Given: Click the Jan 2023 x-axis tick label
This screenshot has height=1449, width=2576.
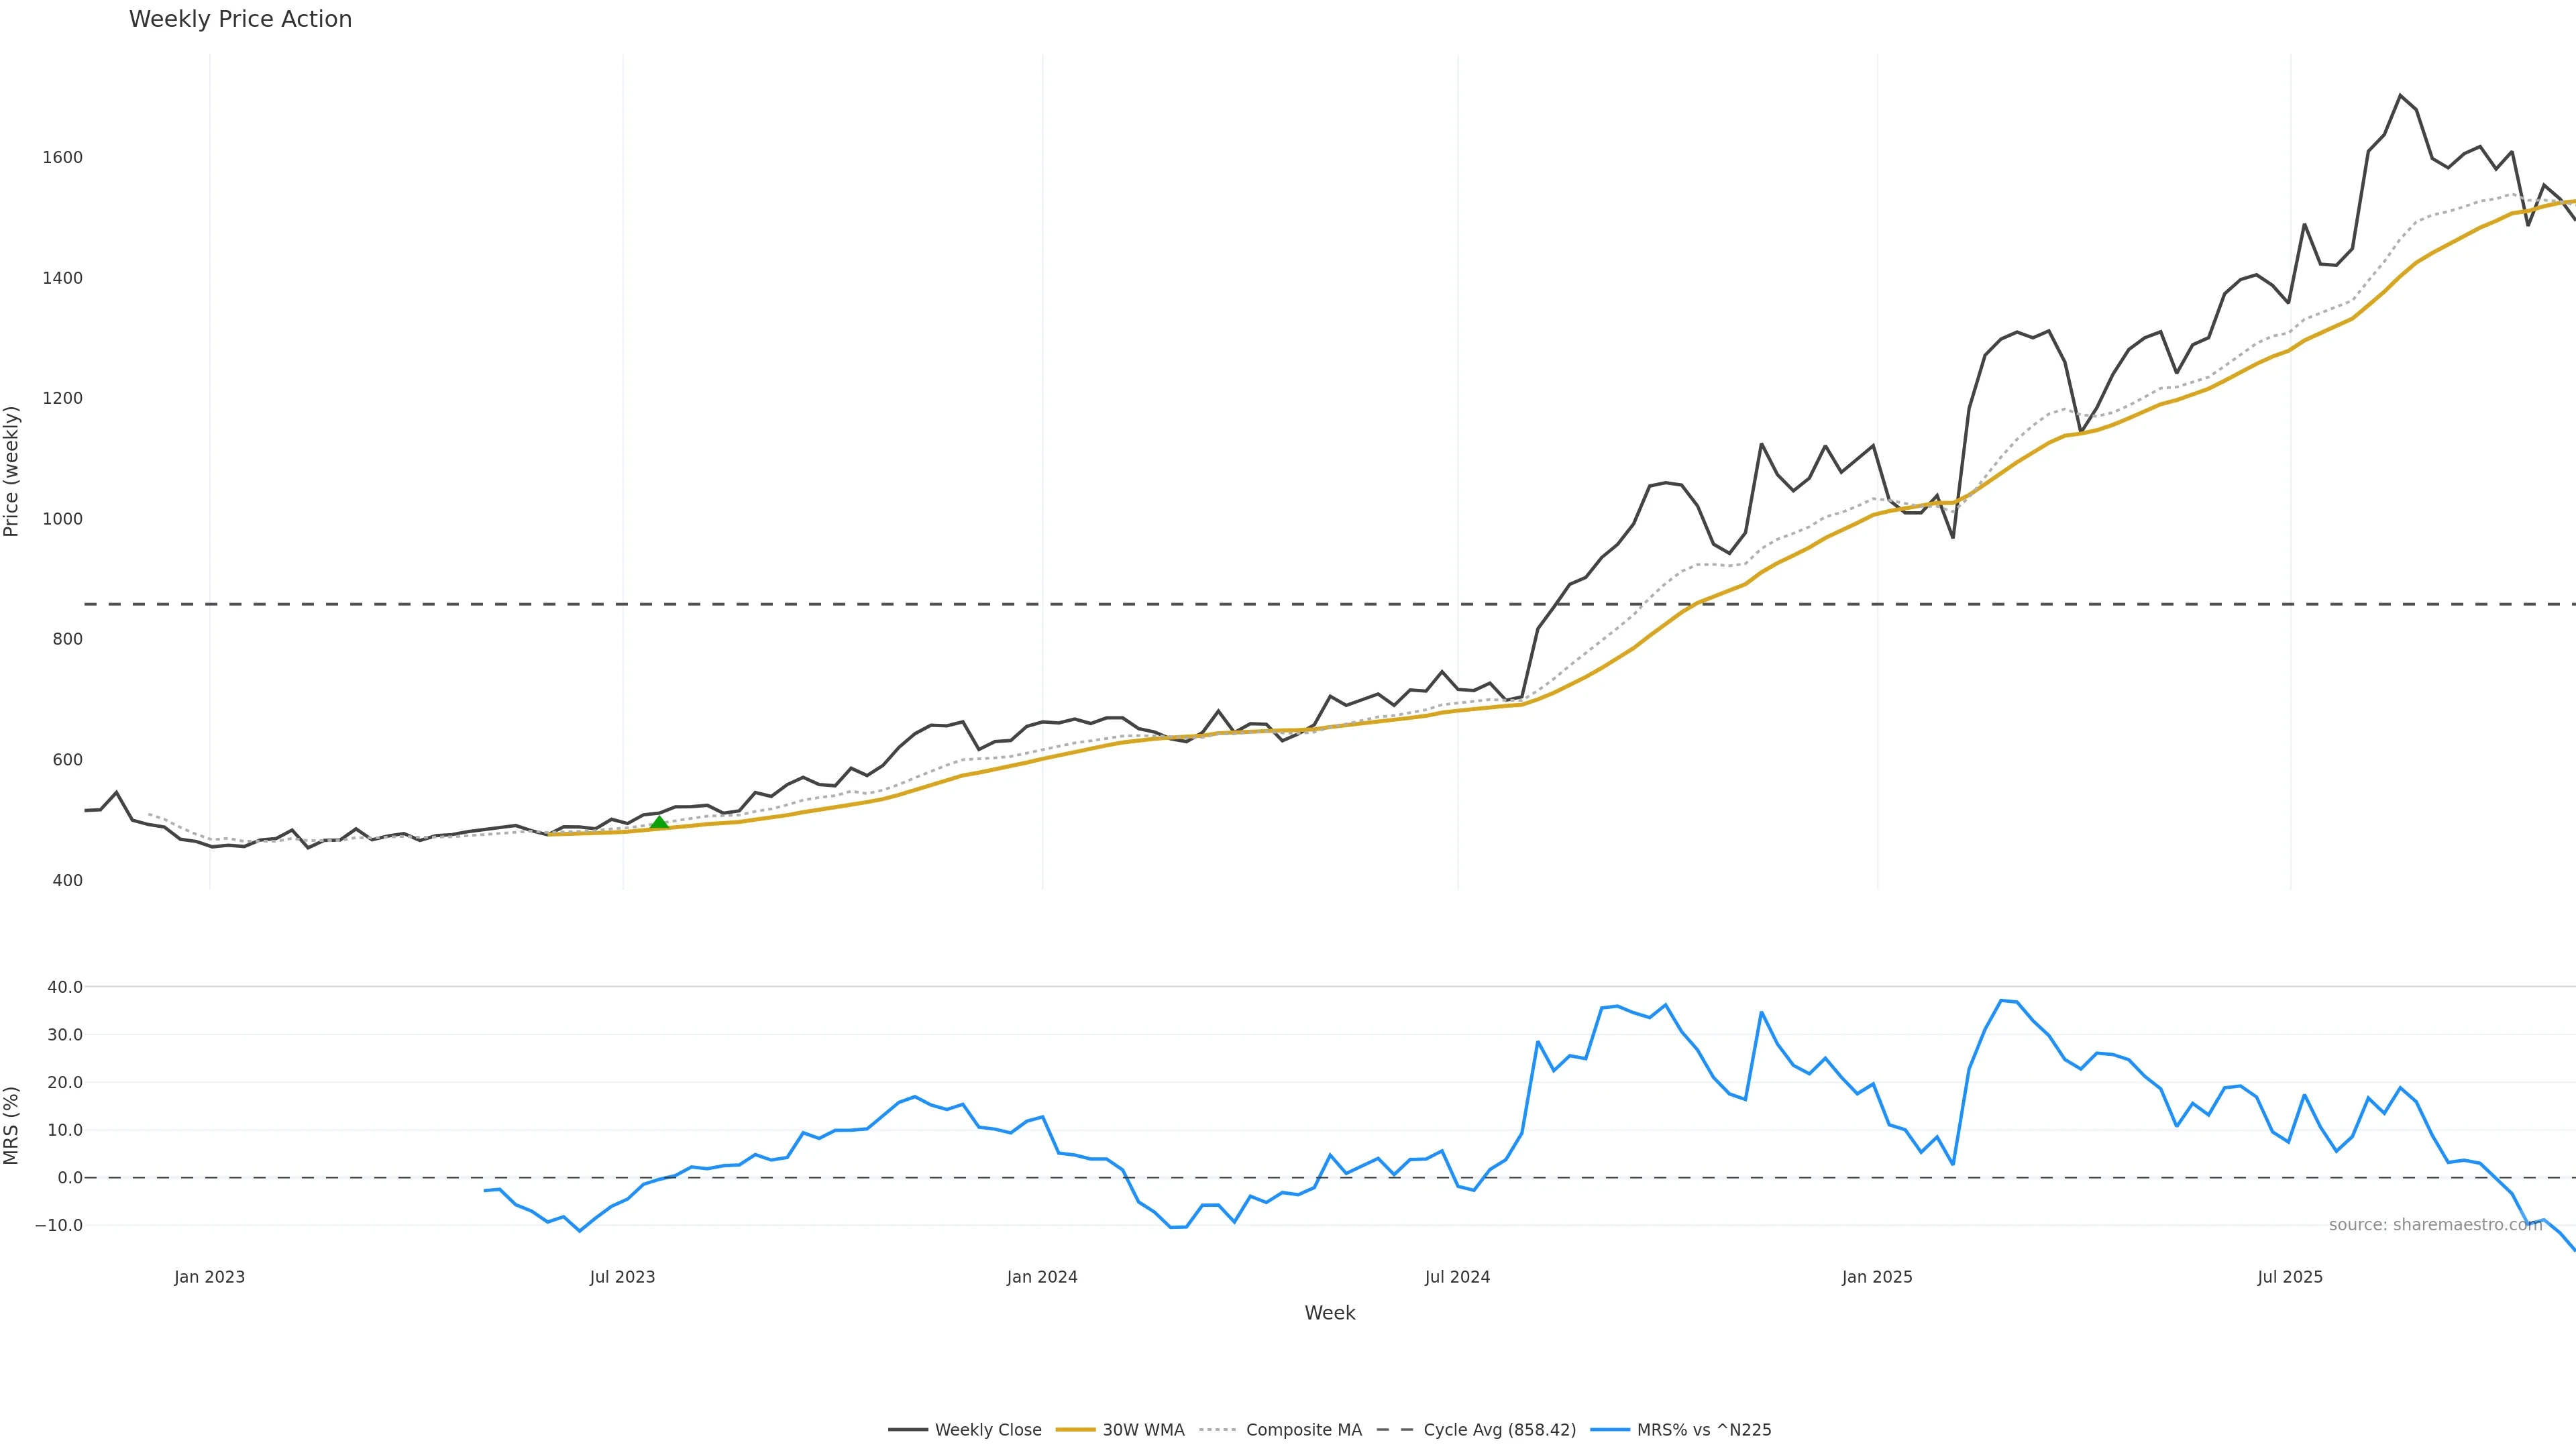Looking at the screenshot, I should click(x=209, y=1277).
